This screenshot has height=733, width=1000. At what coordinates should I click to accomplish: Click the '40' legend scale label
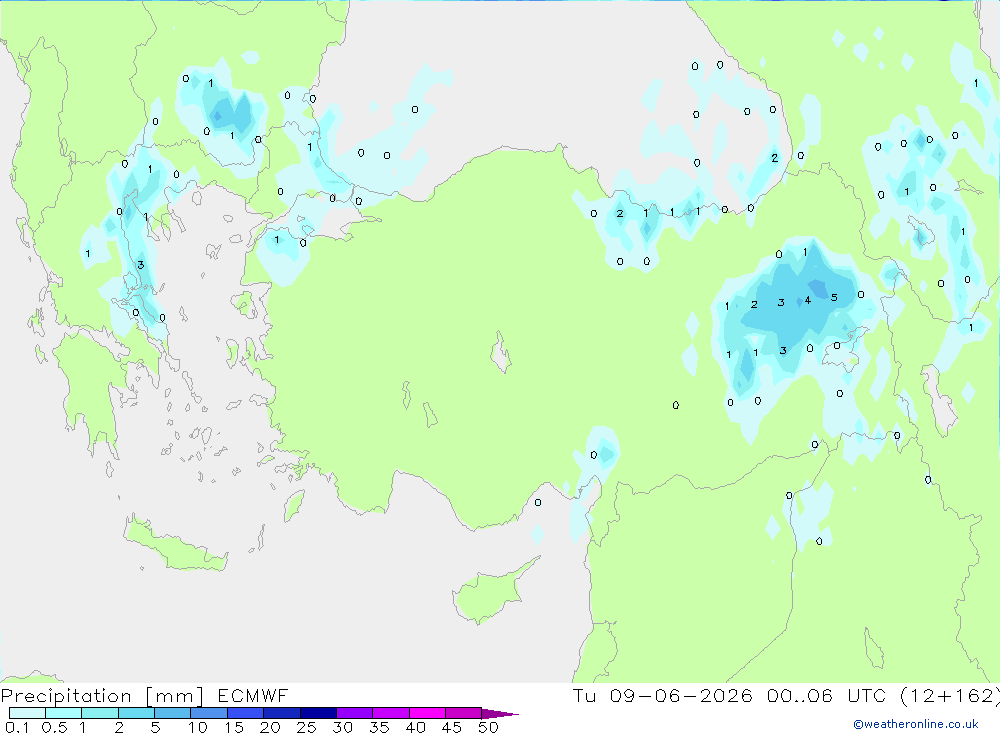[416, 727]
